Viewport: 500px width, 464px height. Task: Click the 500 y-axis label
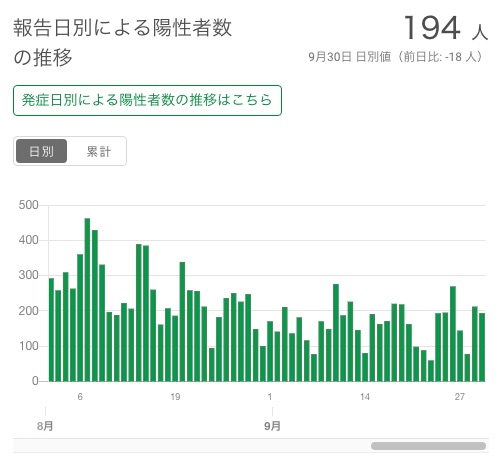pyautogui.click(x=28, y=205)
